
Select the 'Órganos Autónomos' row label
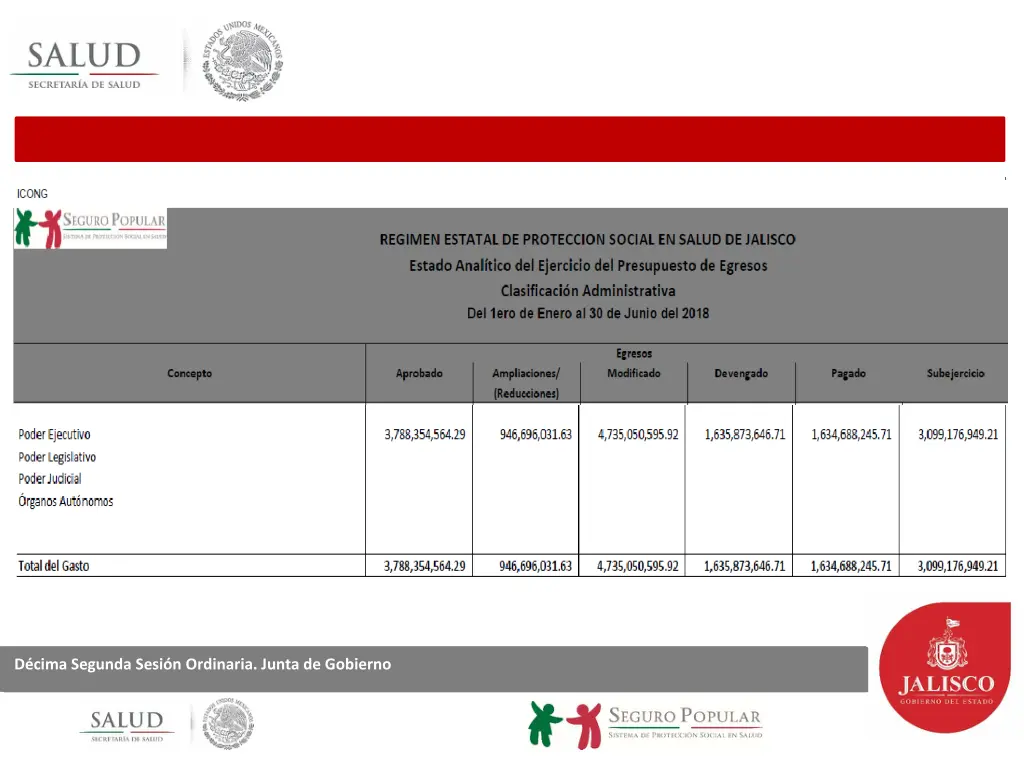65,502
